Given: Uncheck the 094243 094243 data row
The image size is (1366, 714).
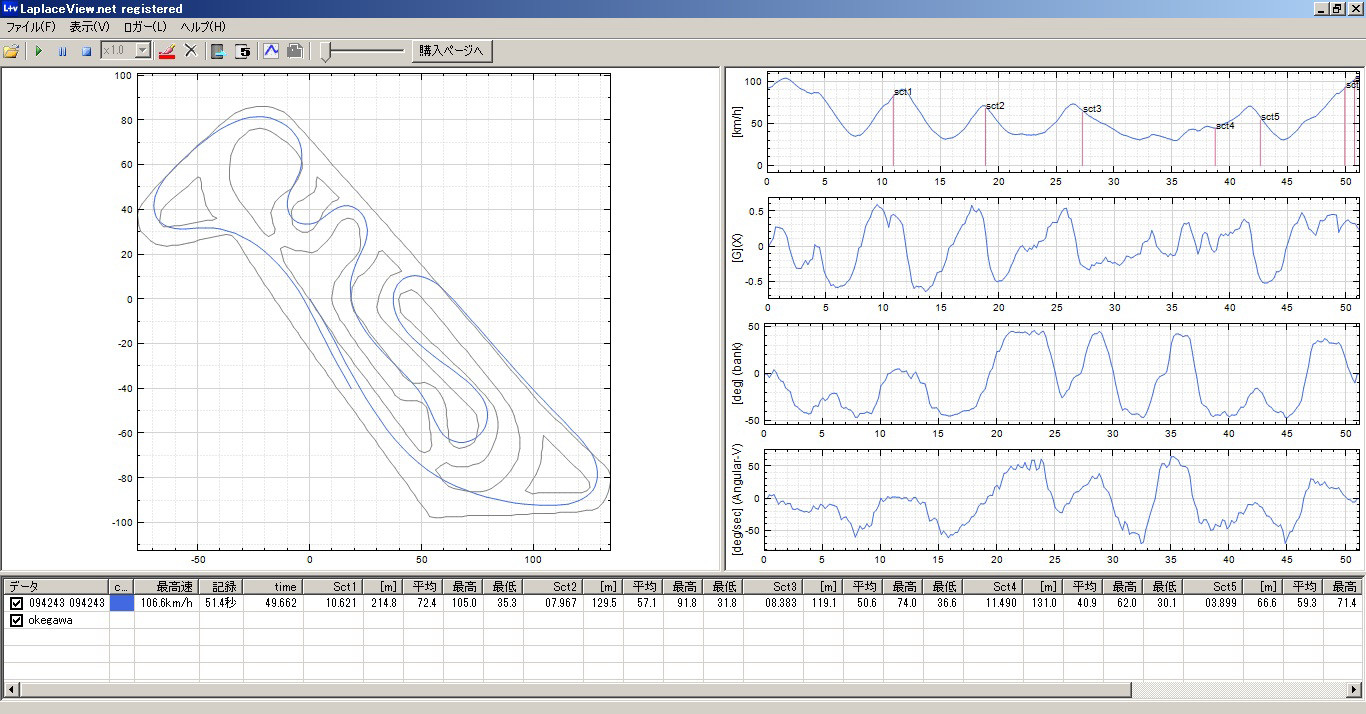Looking at the screenshot, I should (16, 603).
